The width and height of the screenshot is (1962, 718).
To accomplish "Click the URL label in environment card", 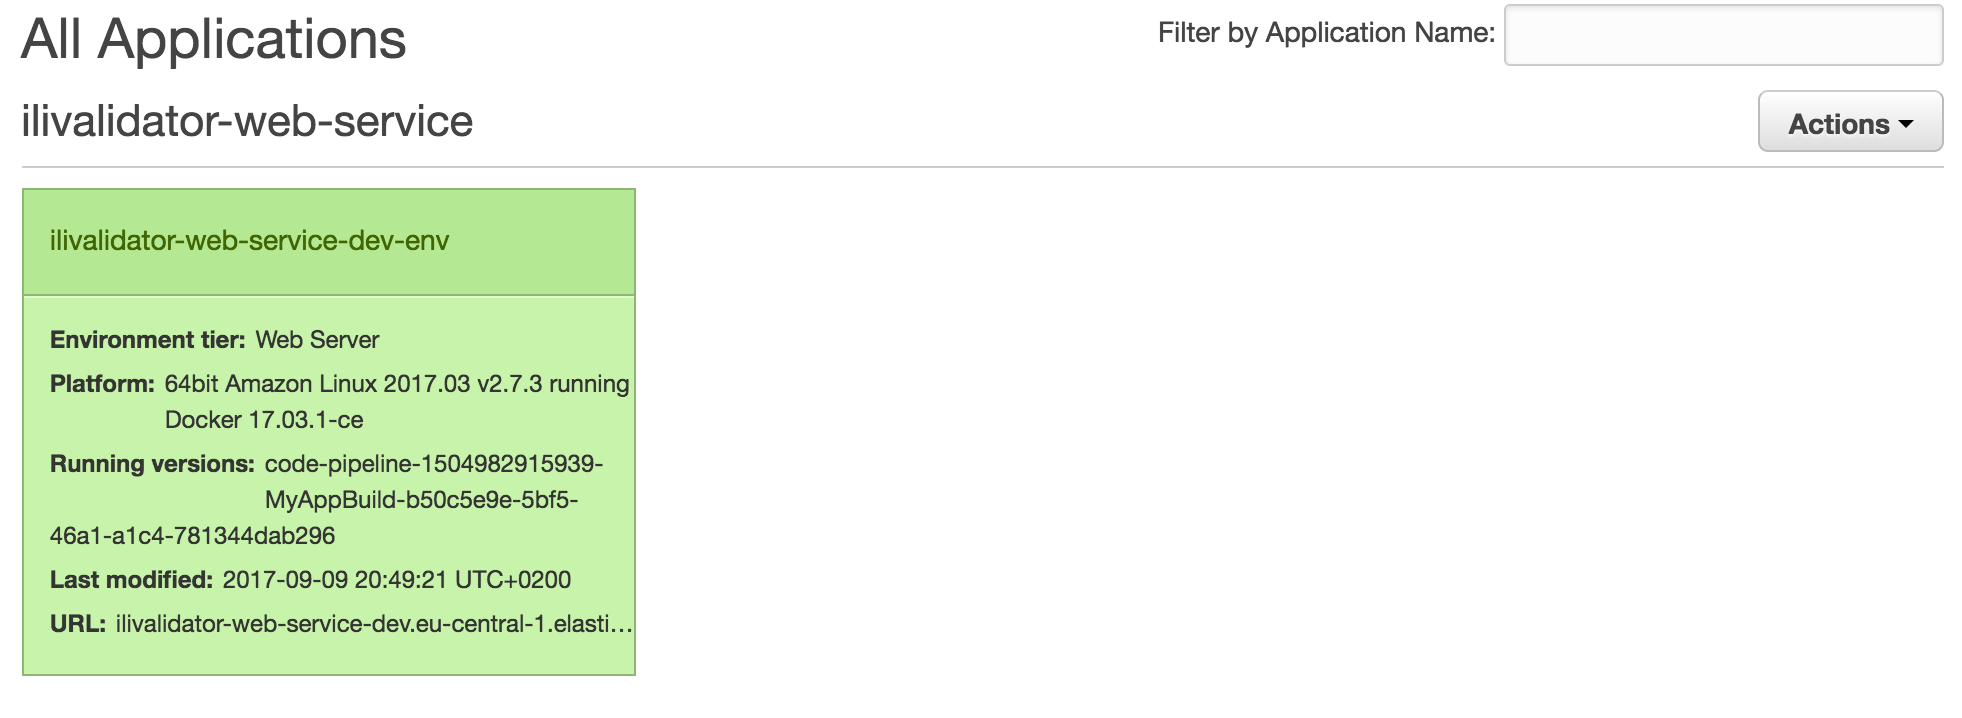I will coord(78,624).
